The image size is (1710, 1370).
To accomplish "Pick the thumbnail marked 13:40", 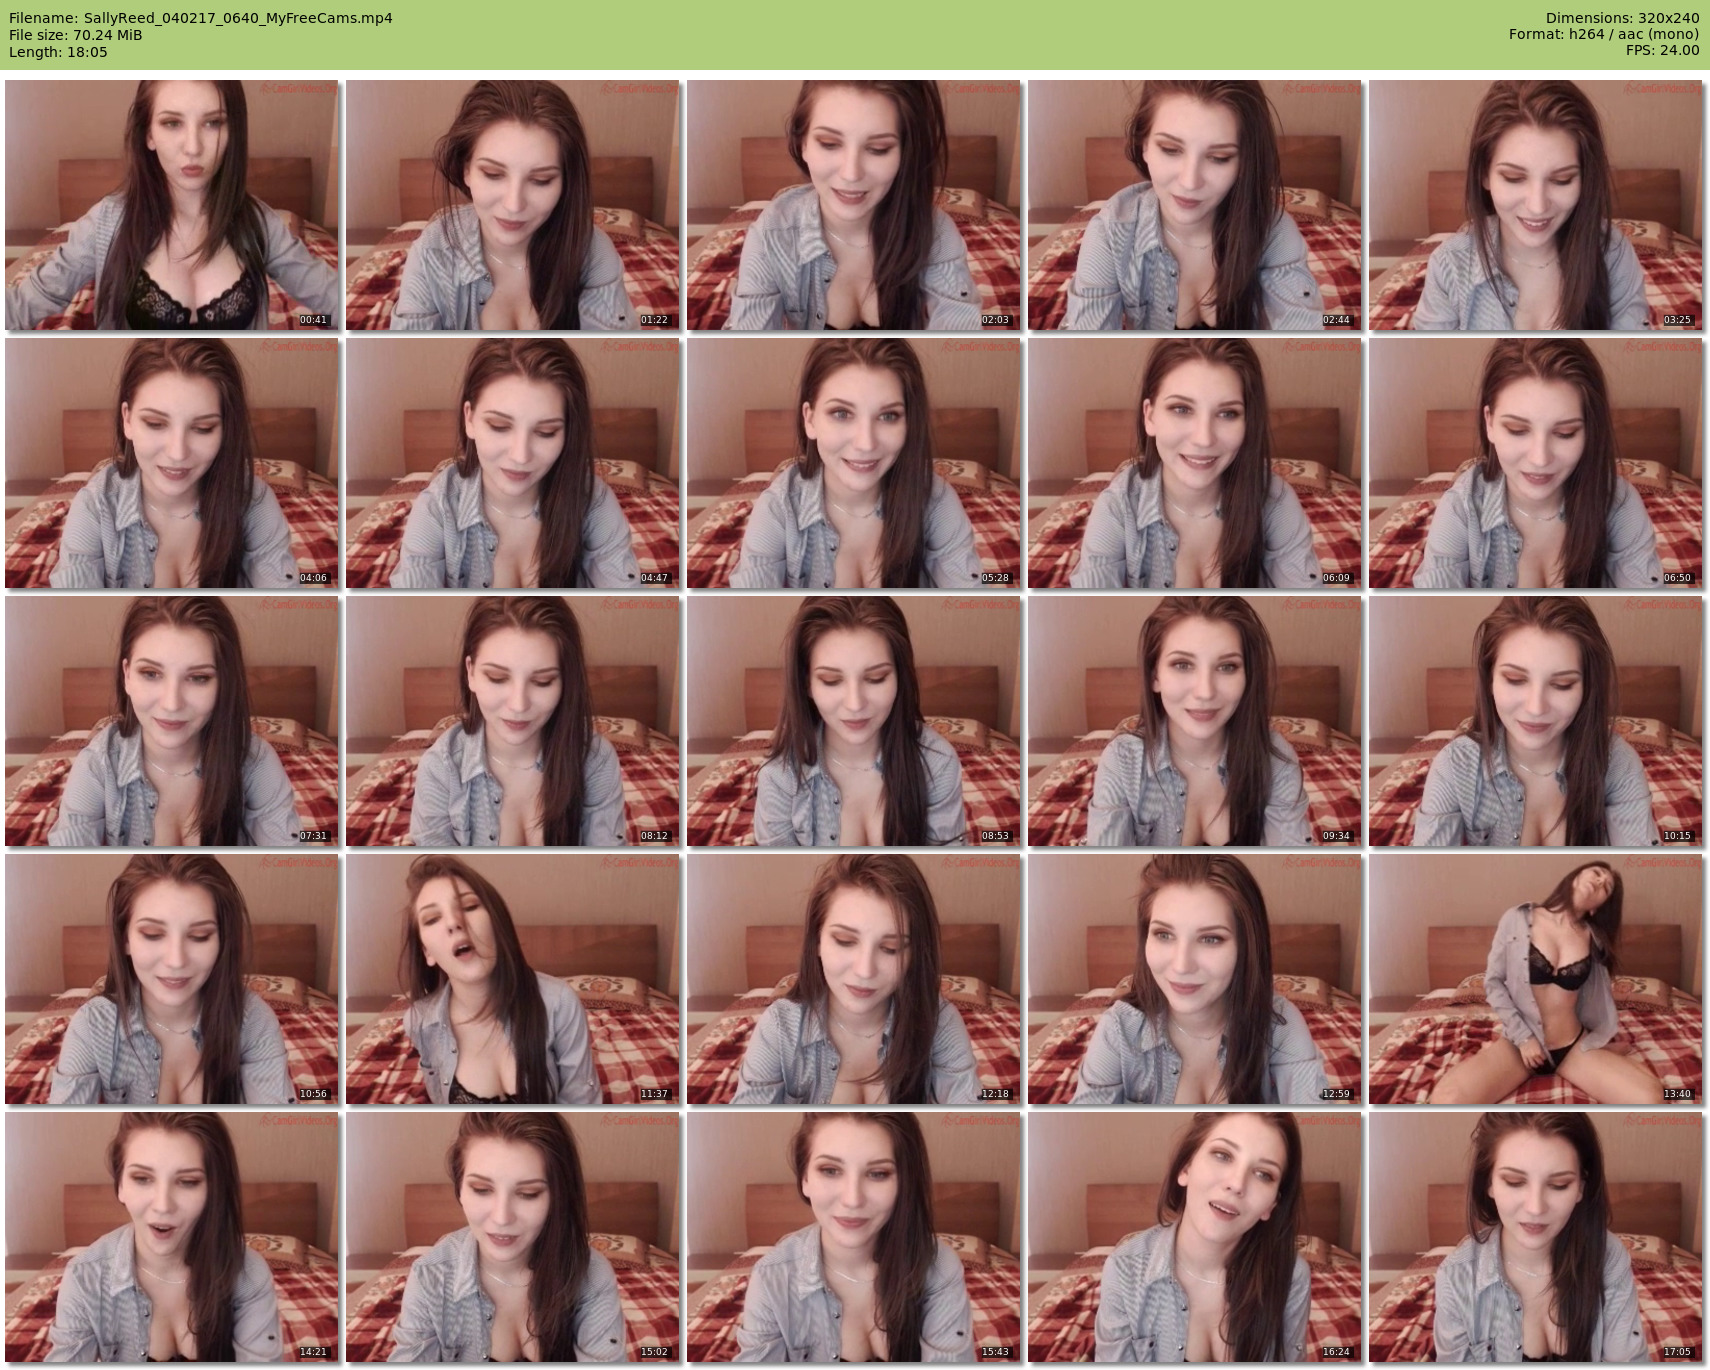I will coord(1535,979).
